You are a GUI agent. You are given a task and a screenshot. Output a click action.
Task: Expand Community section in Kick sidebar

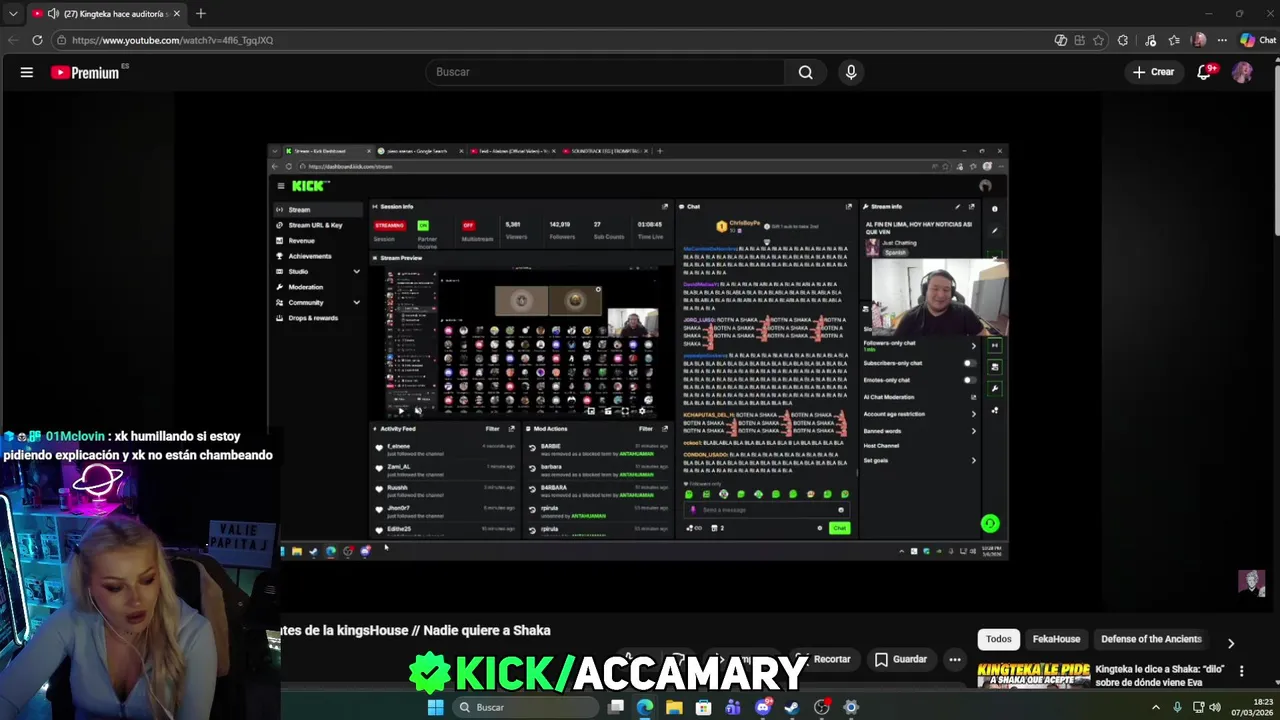coord(356,302)
